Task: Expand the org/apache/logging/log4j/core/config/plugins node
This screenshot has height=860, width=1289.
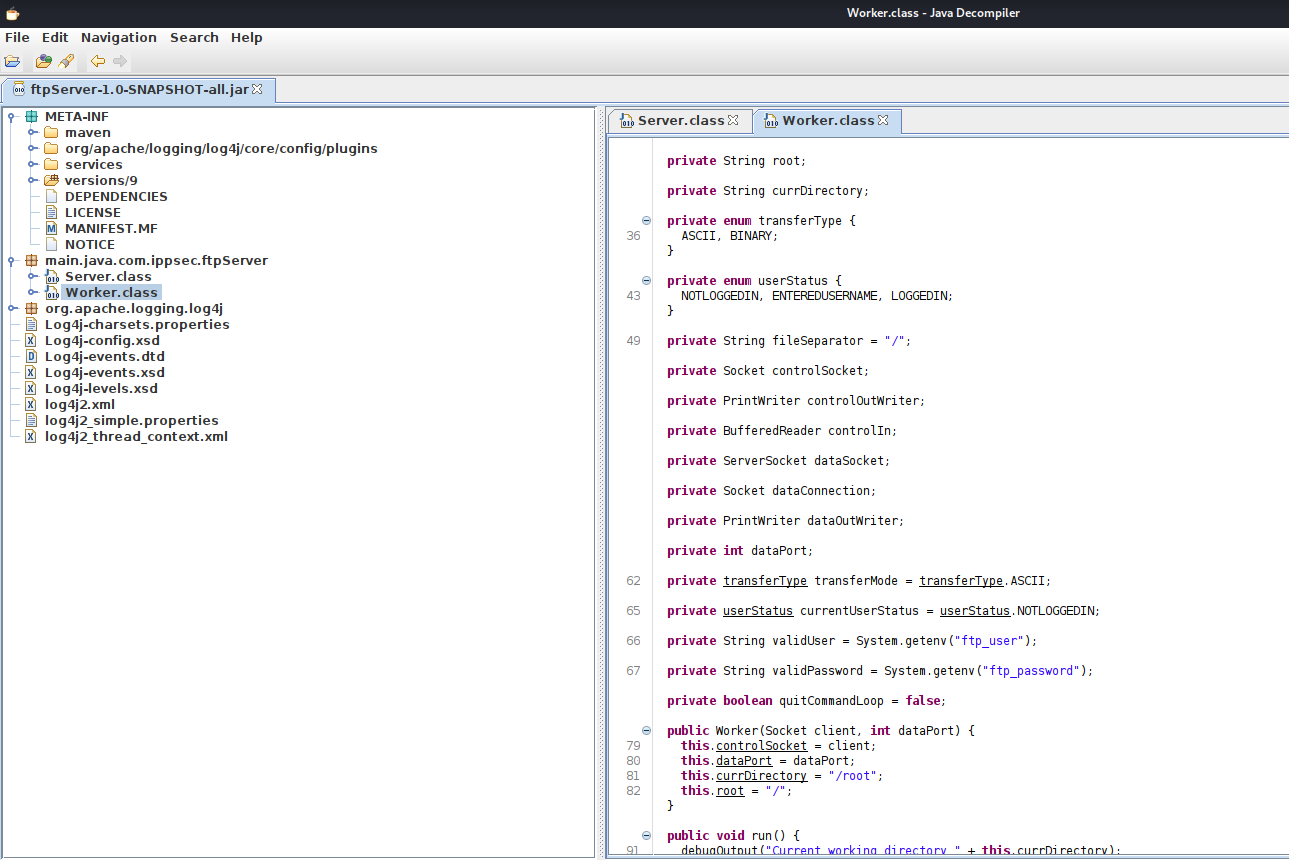Action: (x=32, y=148)
